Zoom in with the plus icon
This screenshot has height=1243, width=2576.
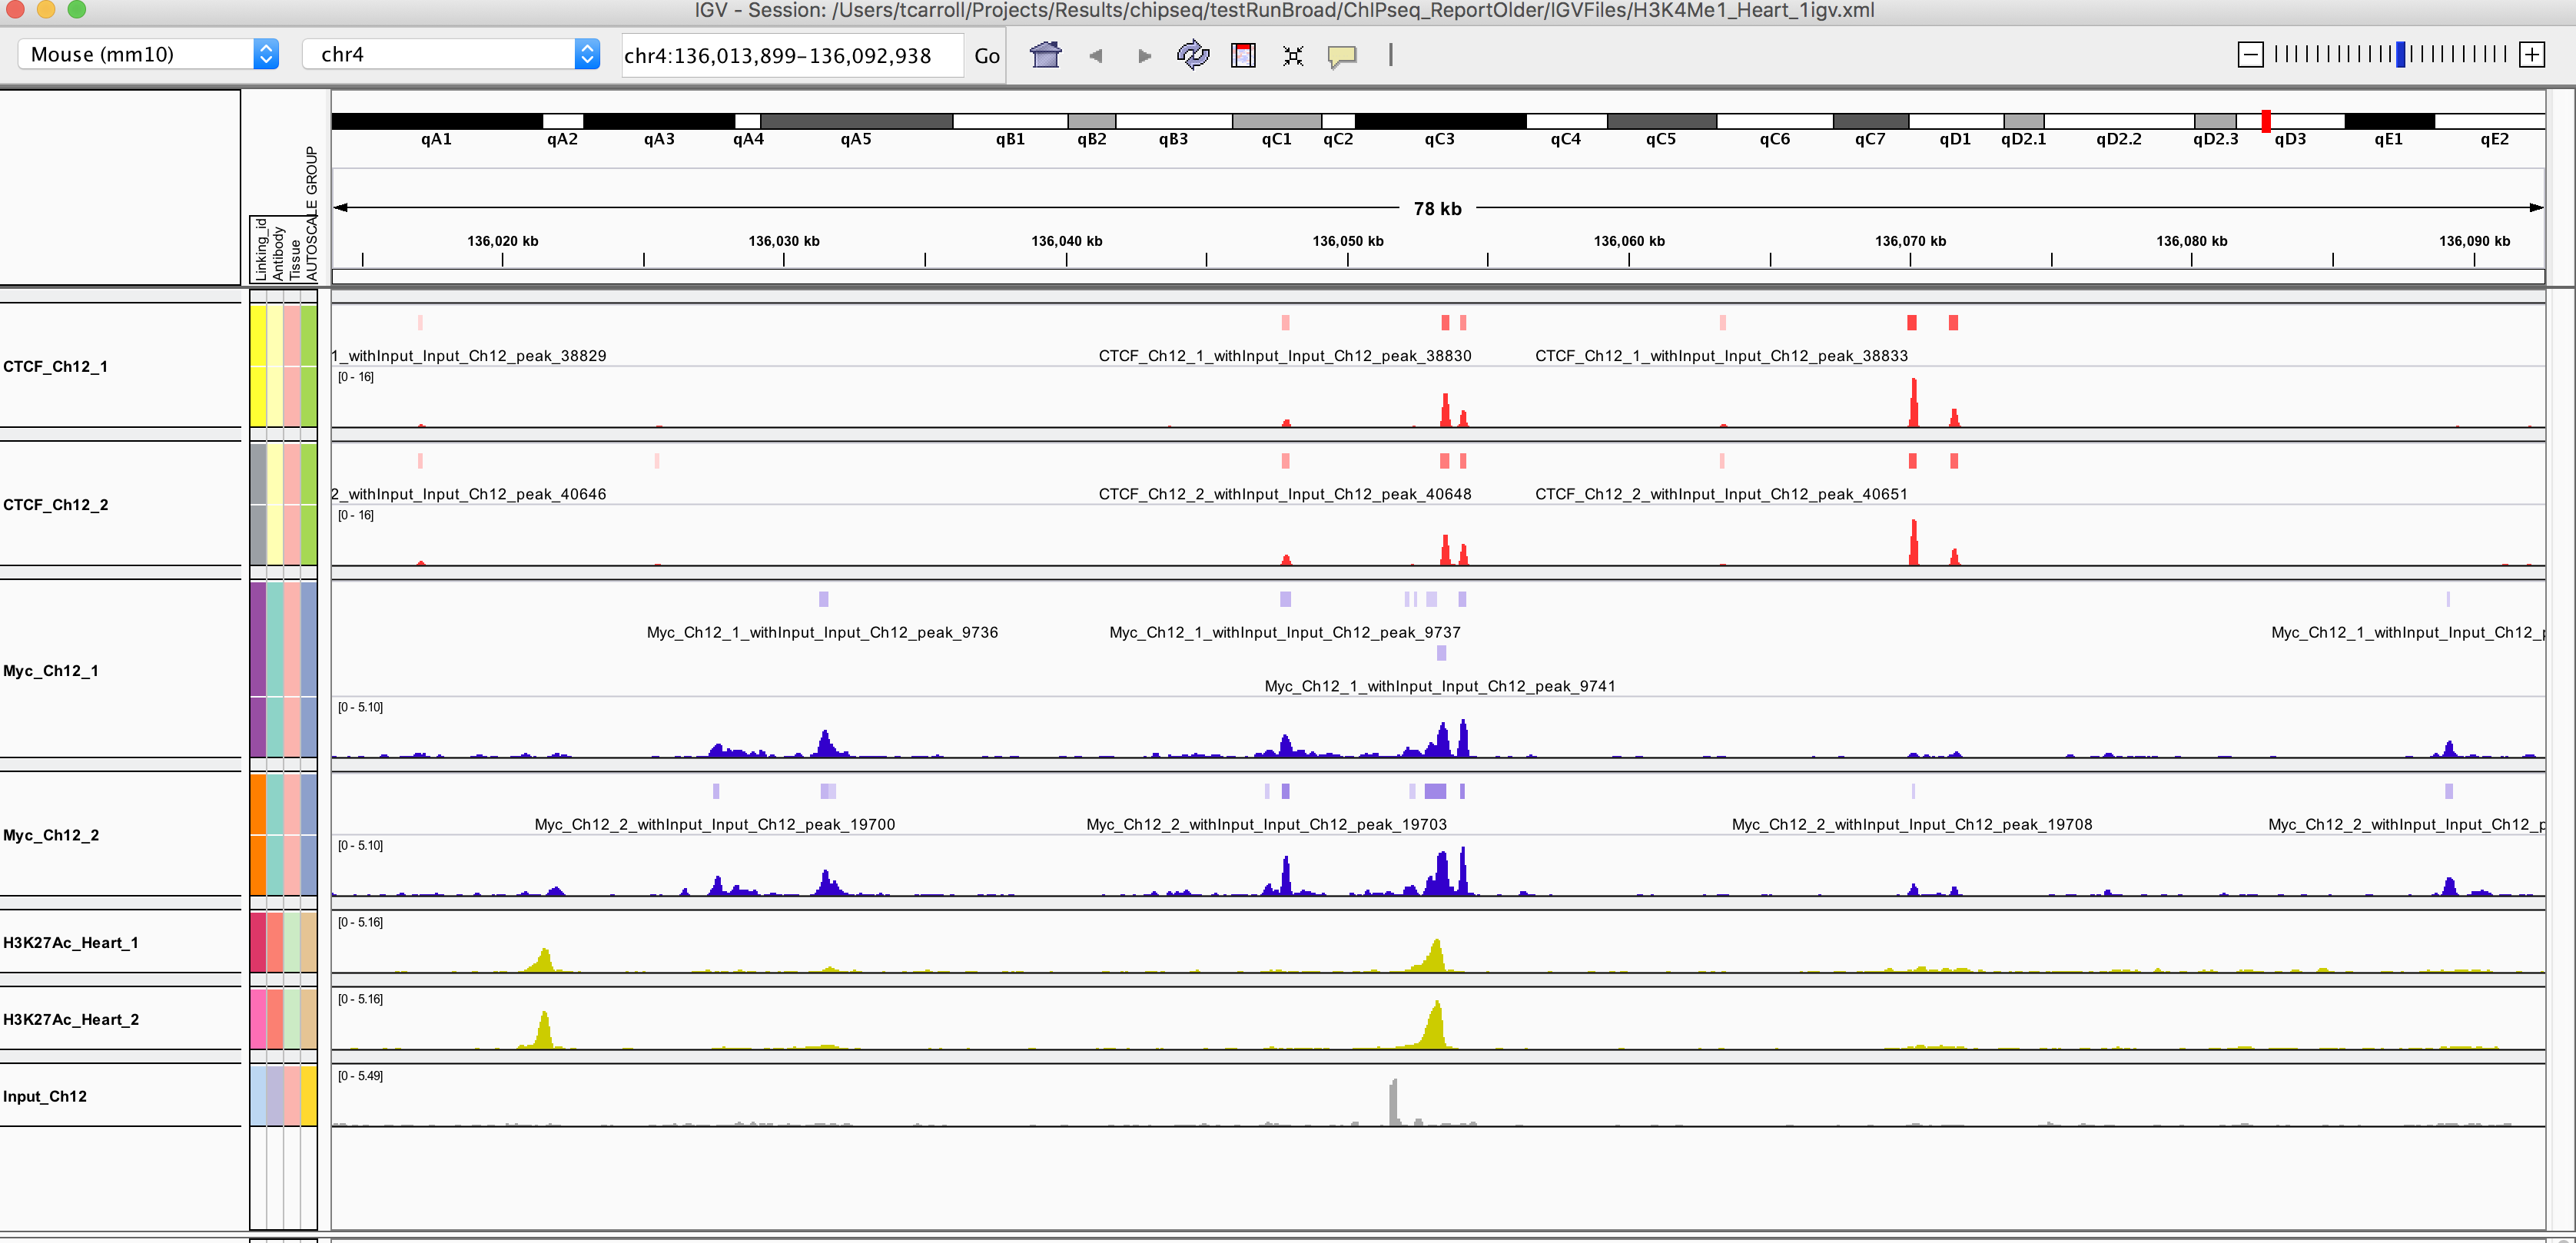[x=2532, y=55]
